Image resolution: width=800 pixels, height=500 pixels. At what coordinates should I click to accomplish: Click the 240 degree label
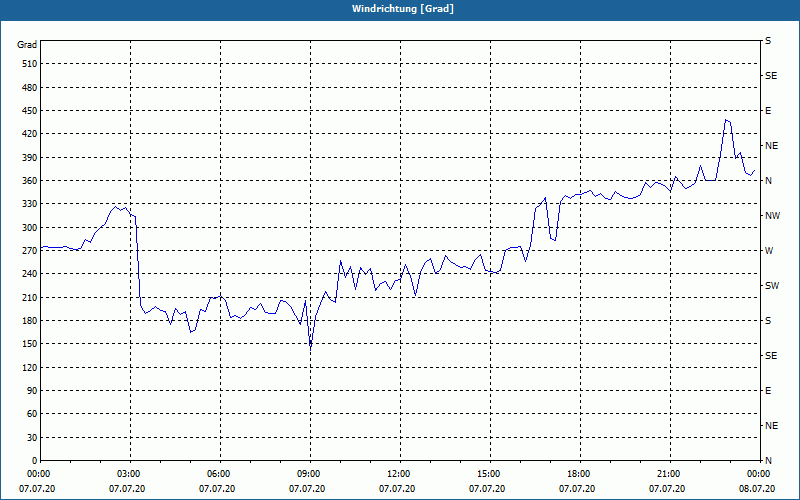point(30,274)
